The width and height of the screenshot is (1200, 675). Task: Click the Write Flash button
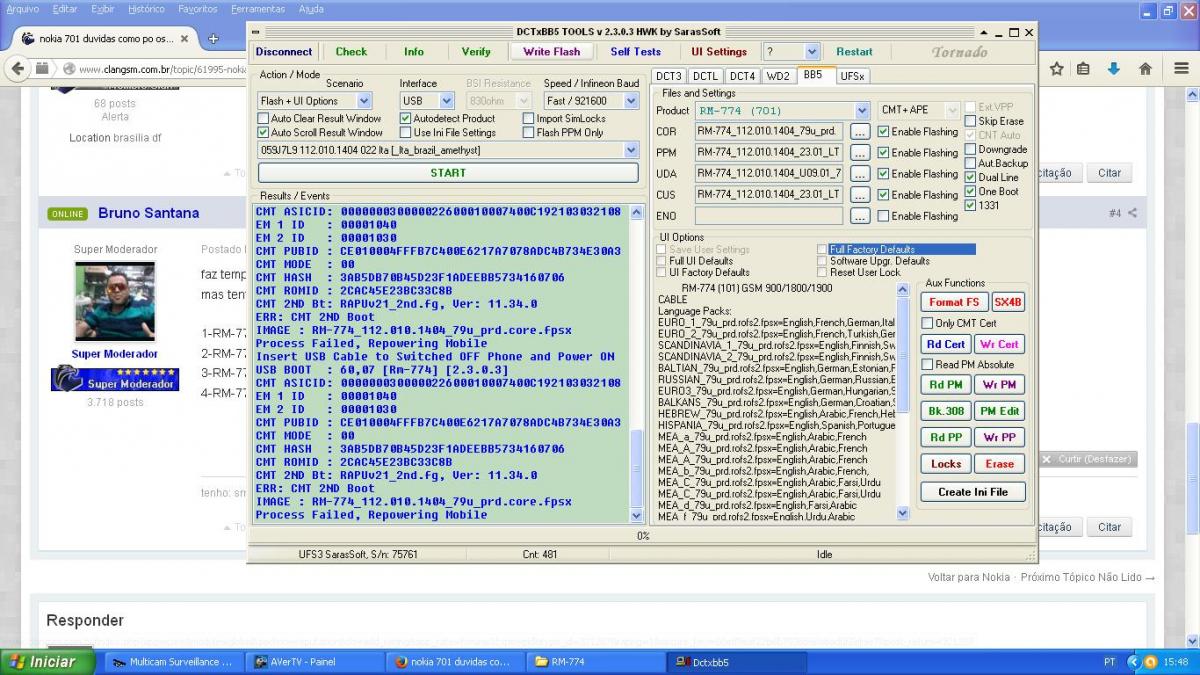(x=552, y=52)
